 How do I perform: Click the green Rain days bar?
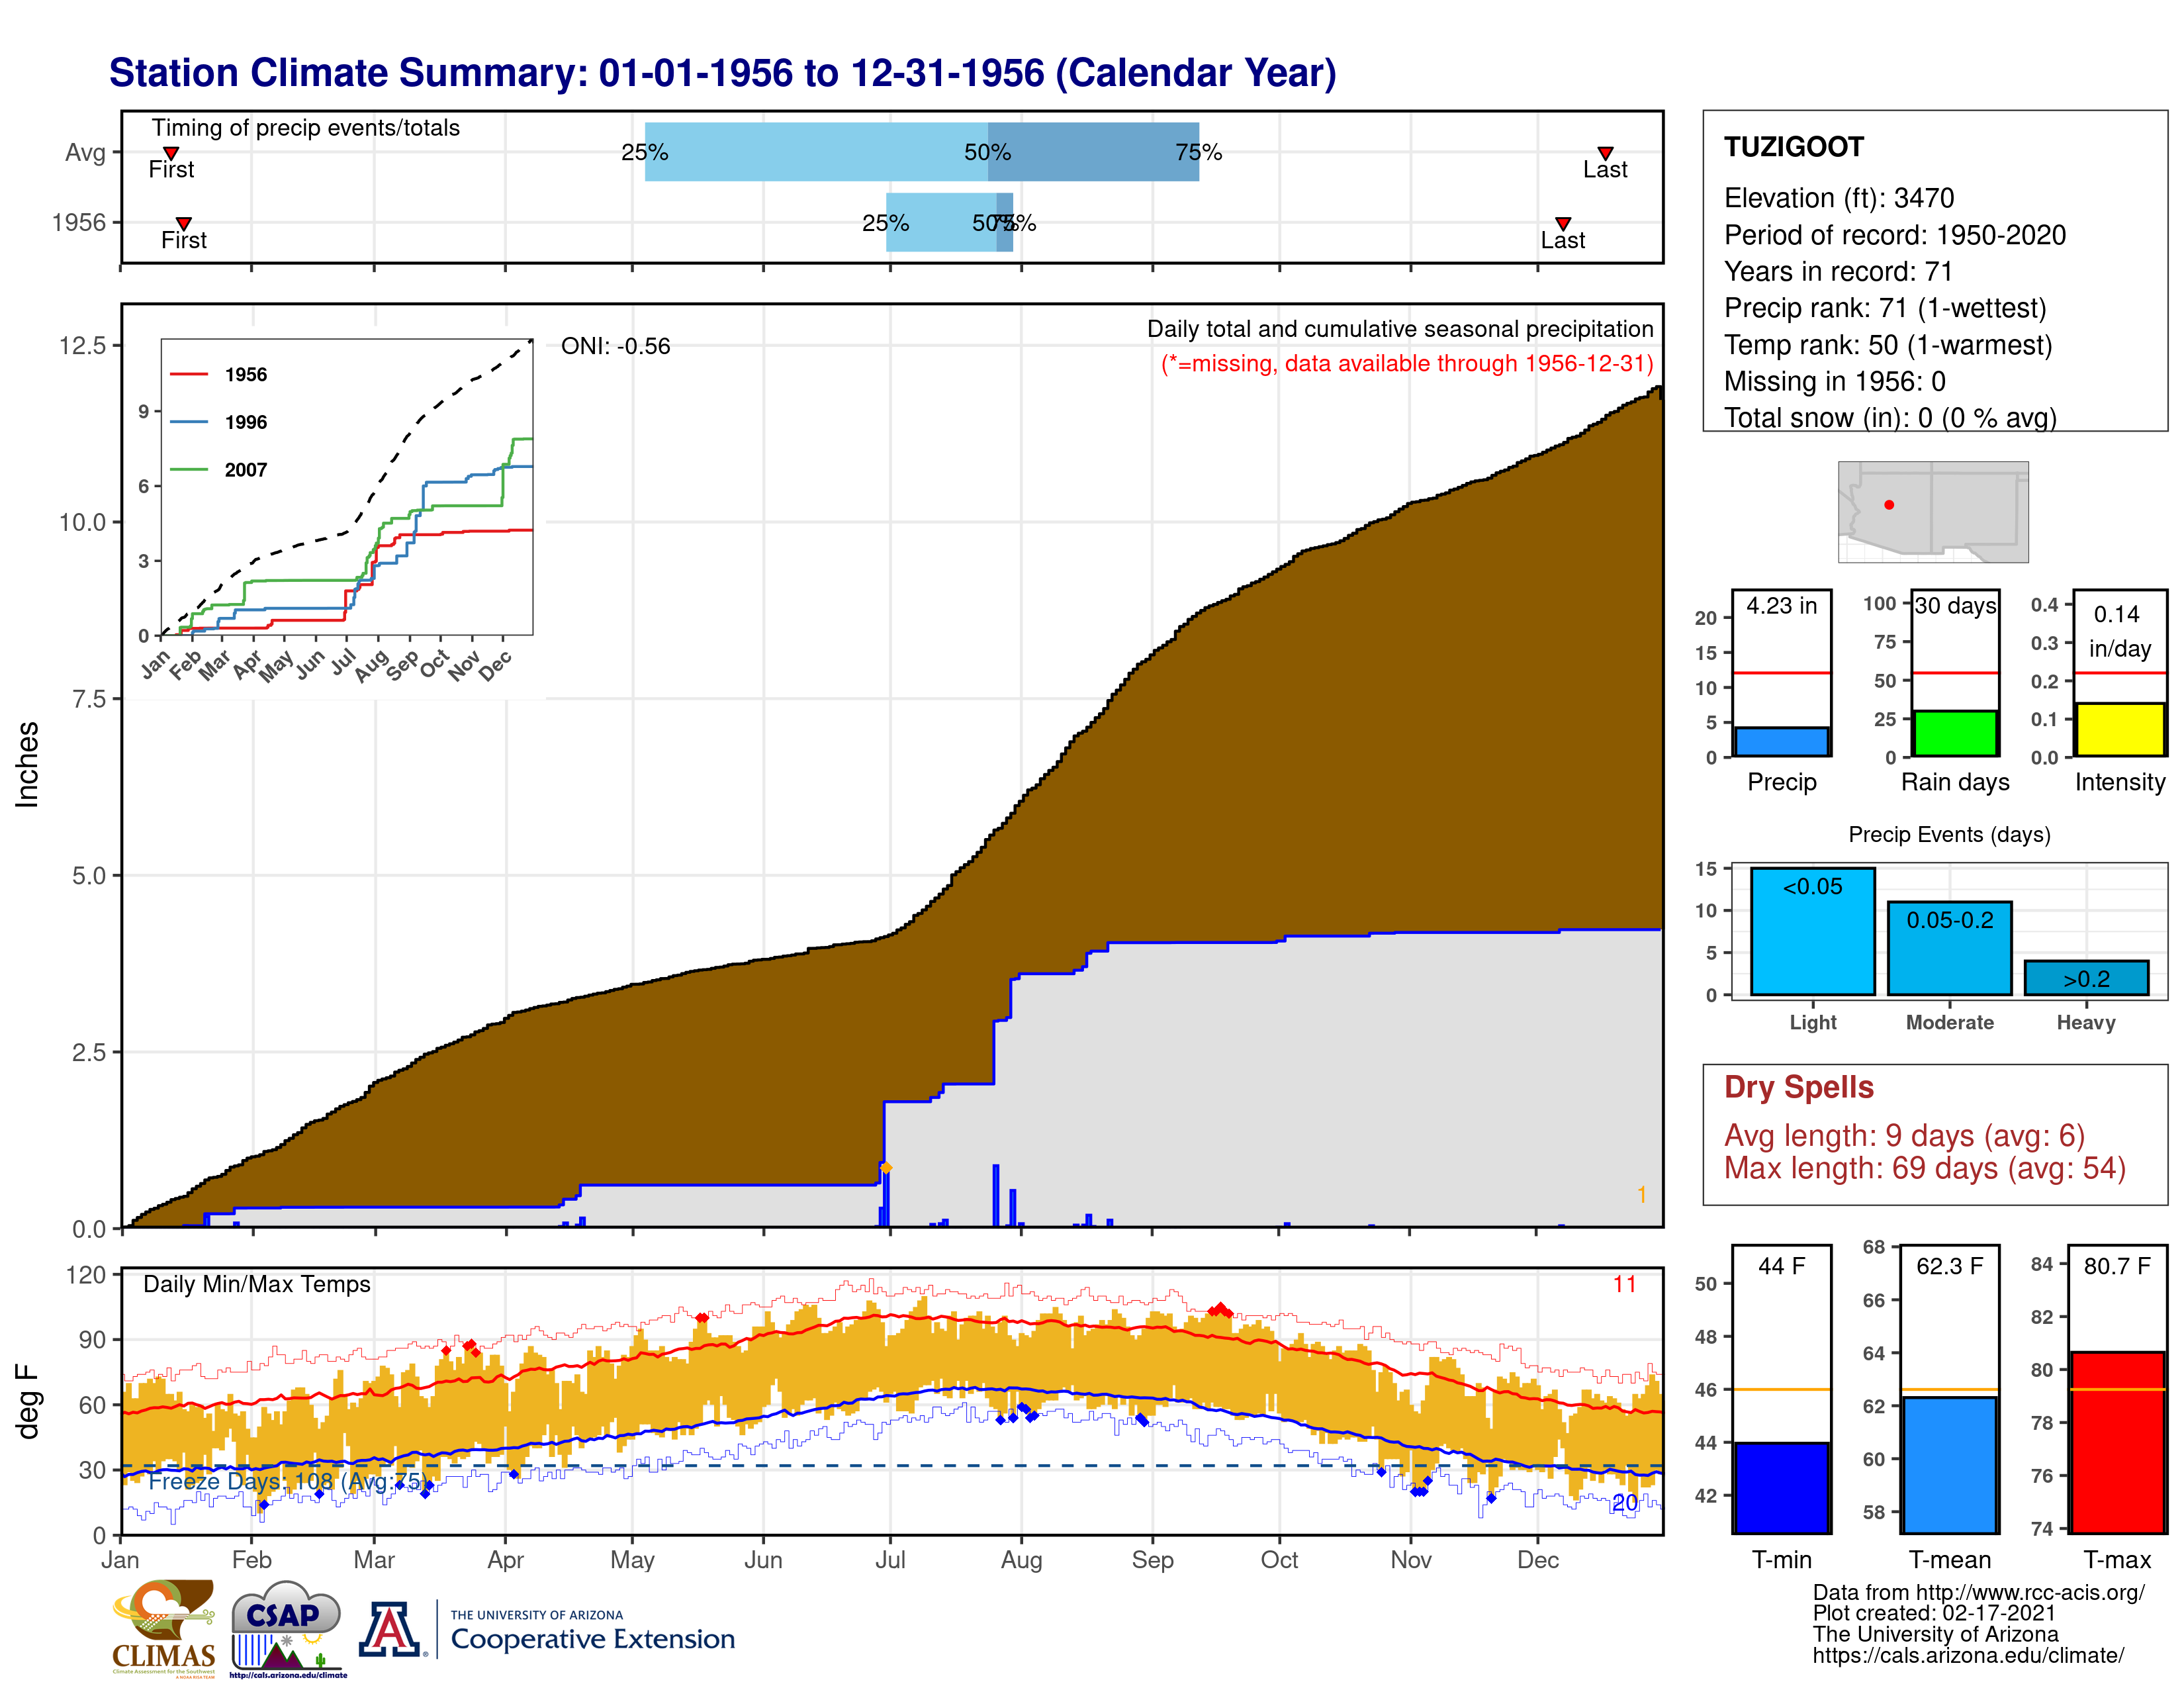(1955, 733)
